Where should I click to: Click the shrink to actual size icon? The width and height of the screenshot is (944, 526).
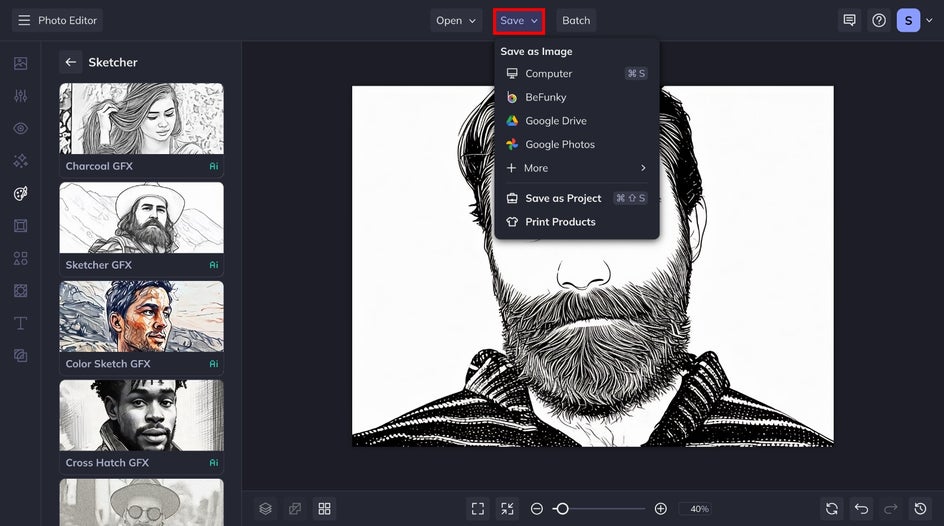(508, 509)
